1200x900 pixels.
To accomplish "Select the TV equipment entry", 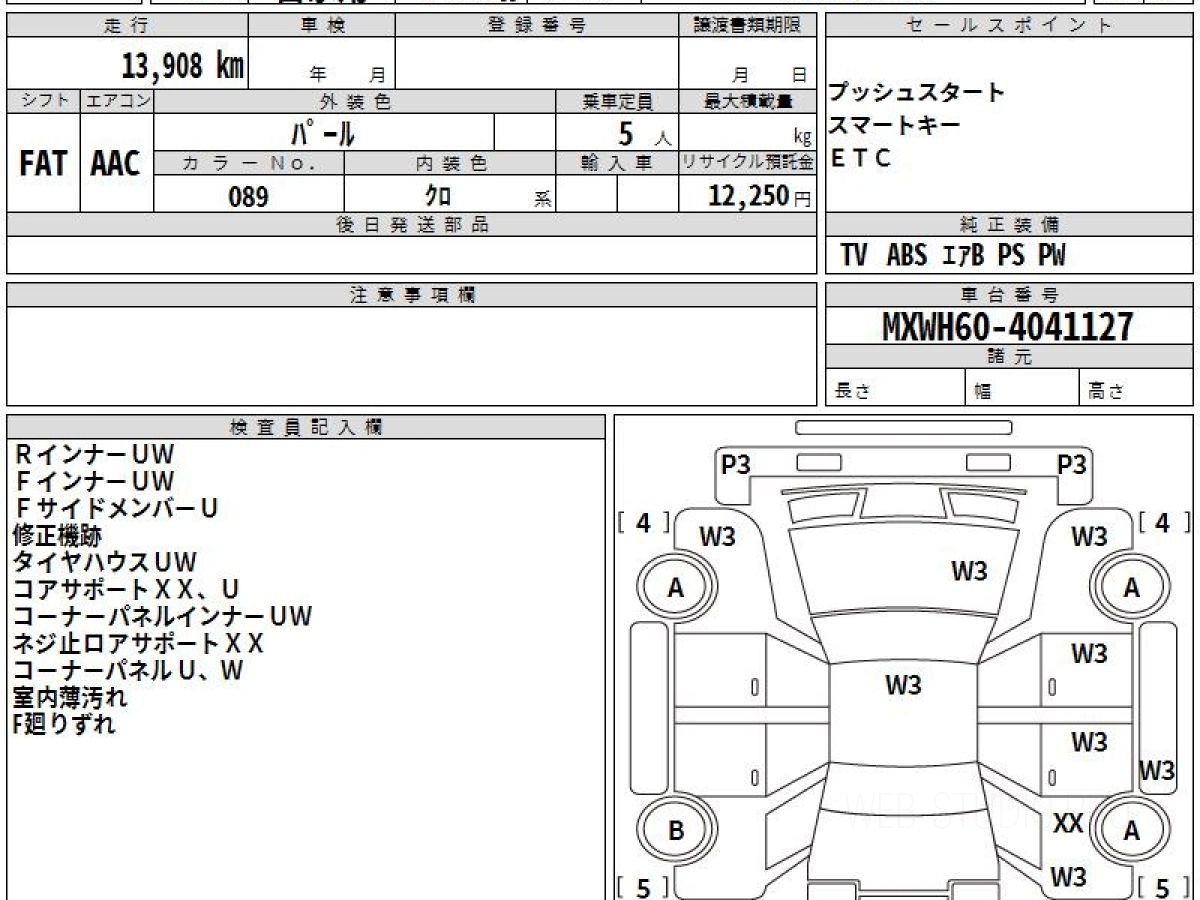I will click(x=853, y=256).
